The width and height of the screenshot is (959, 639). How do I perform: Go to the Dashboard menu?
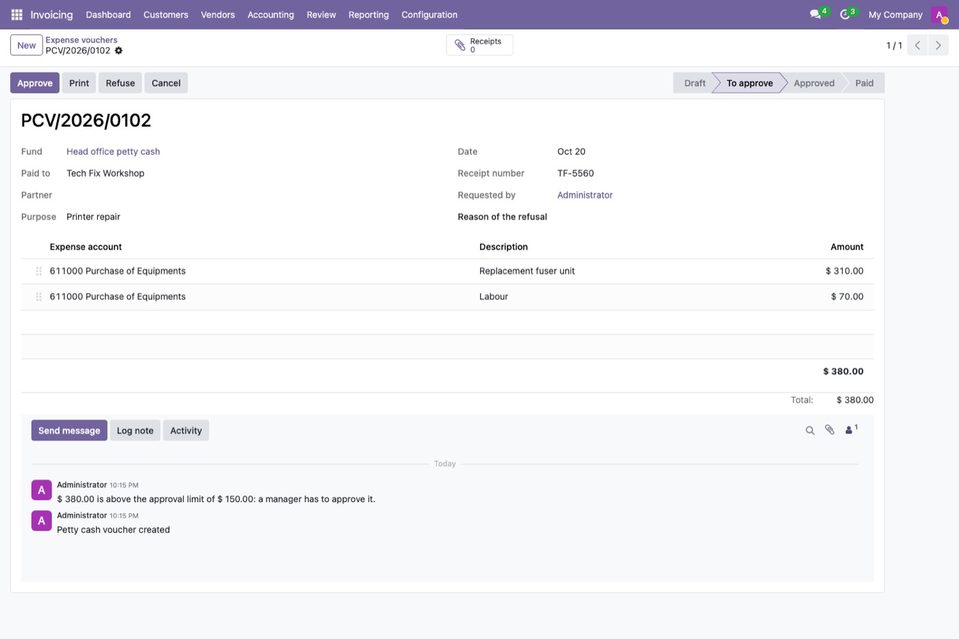point(108,15)
